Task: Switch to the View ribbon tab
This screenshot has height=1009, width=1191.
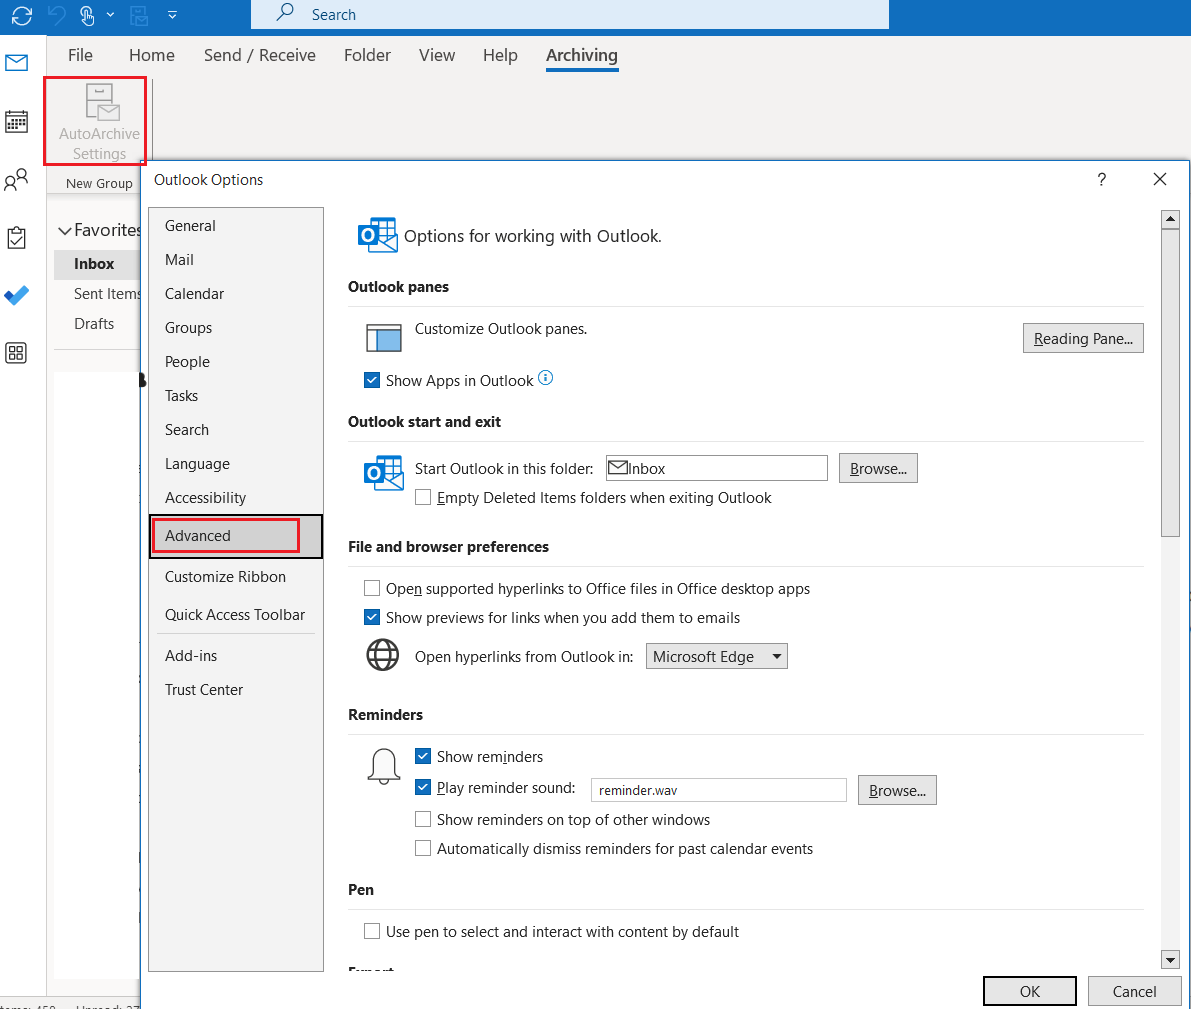Action: (x=437, y=56)
